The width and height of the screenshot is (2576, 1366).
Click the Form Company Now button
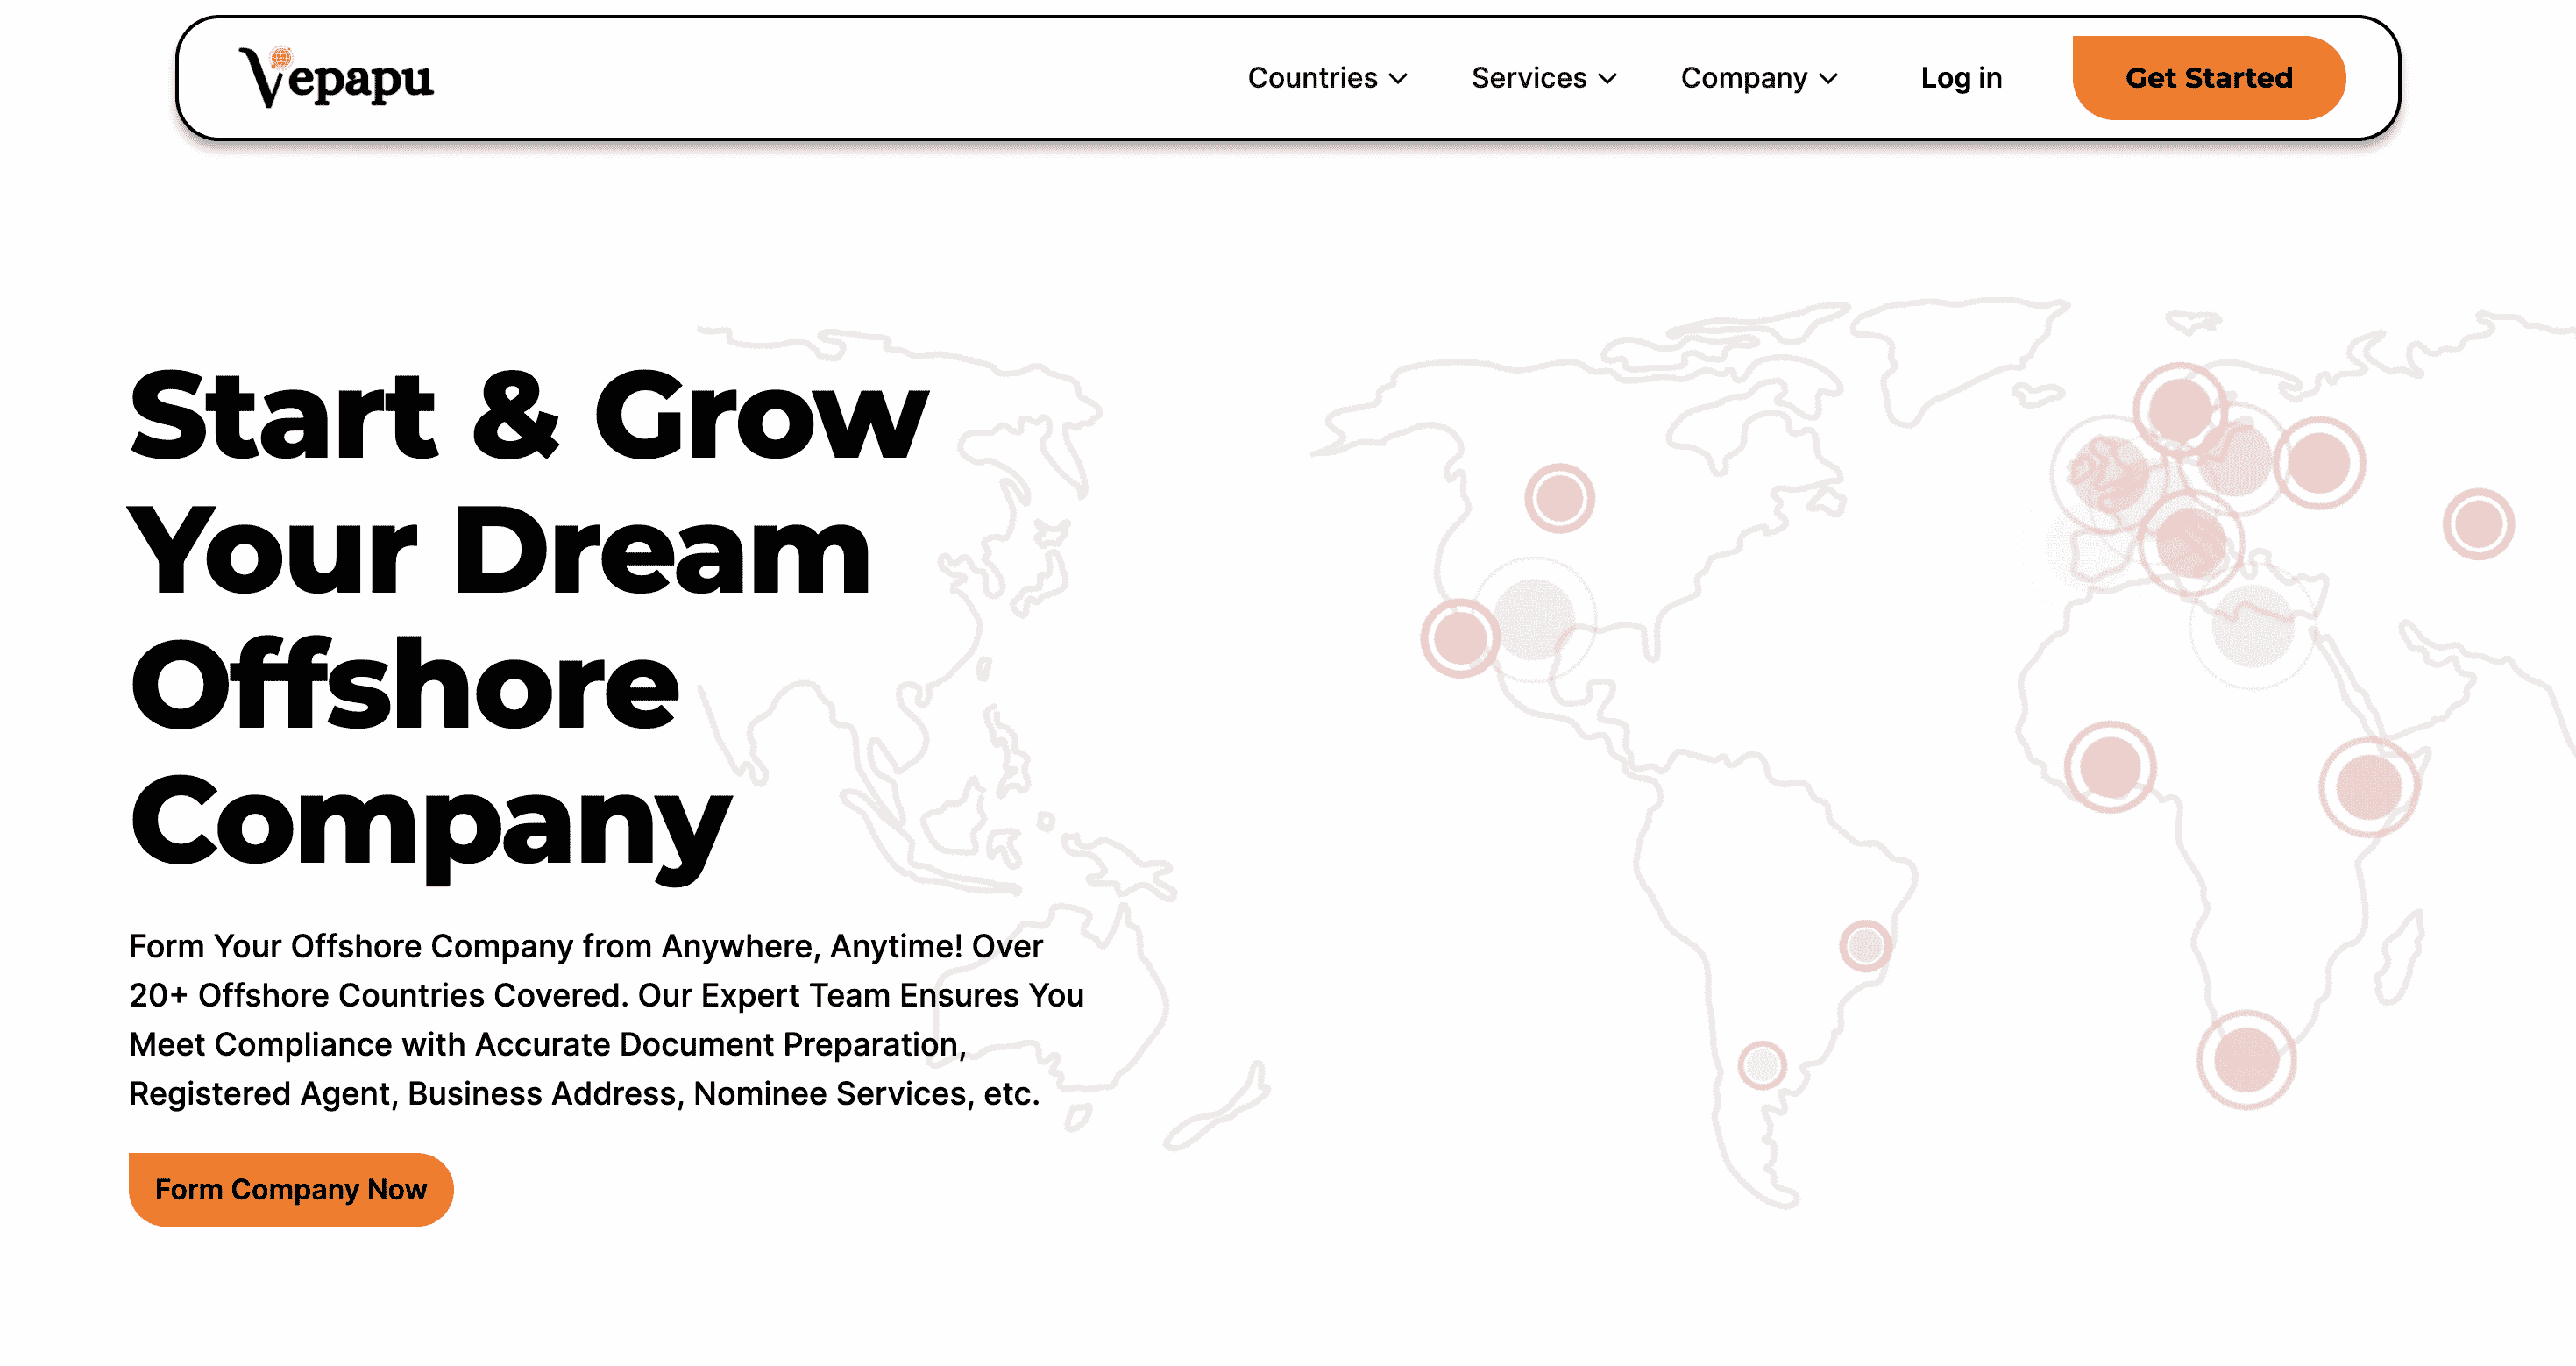coord(291,1189)
